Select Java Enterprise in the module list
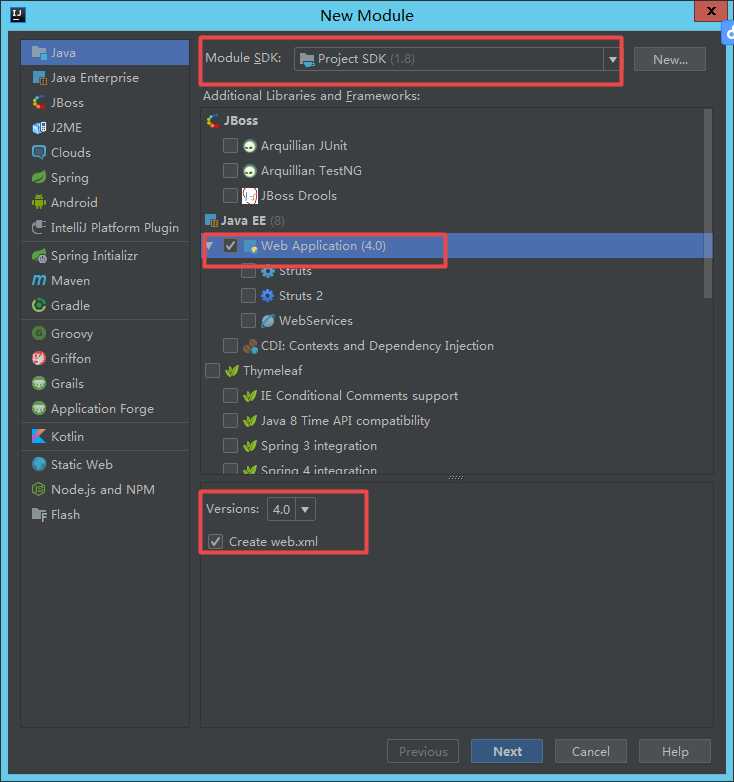Viewport: 734px width, 782px height. click(x=105, y=78)
